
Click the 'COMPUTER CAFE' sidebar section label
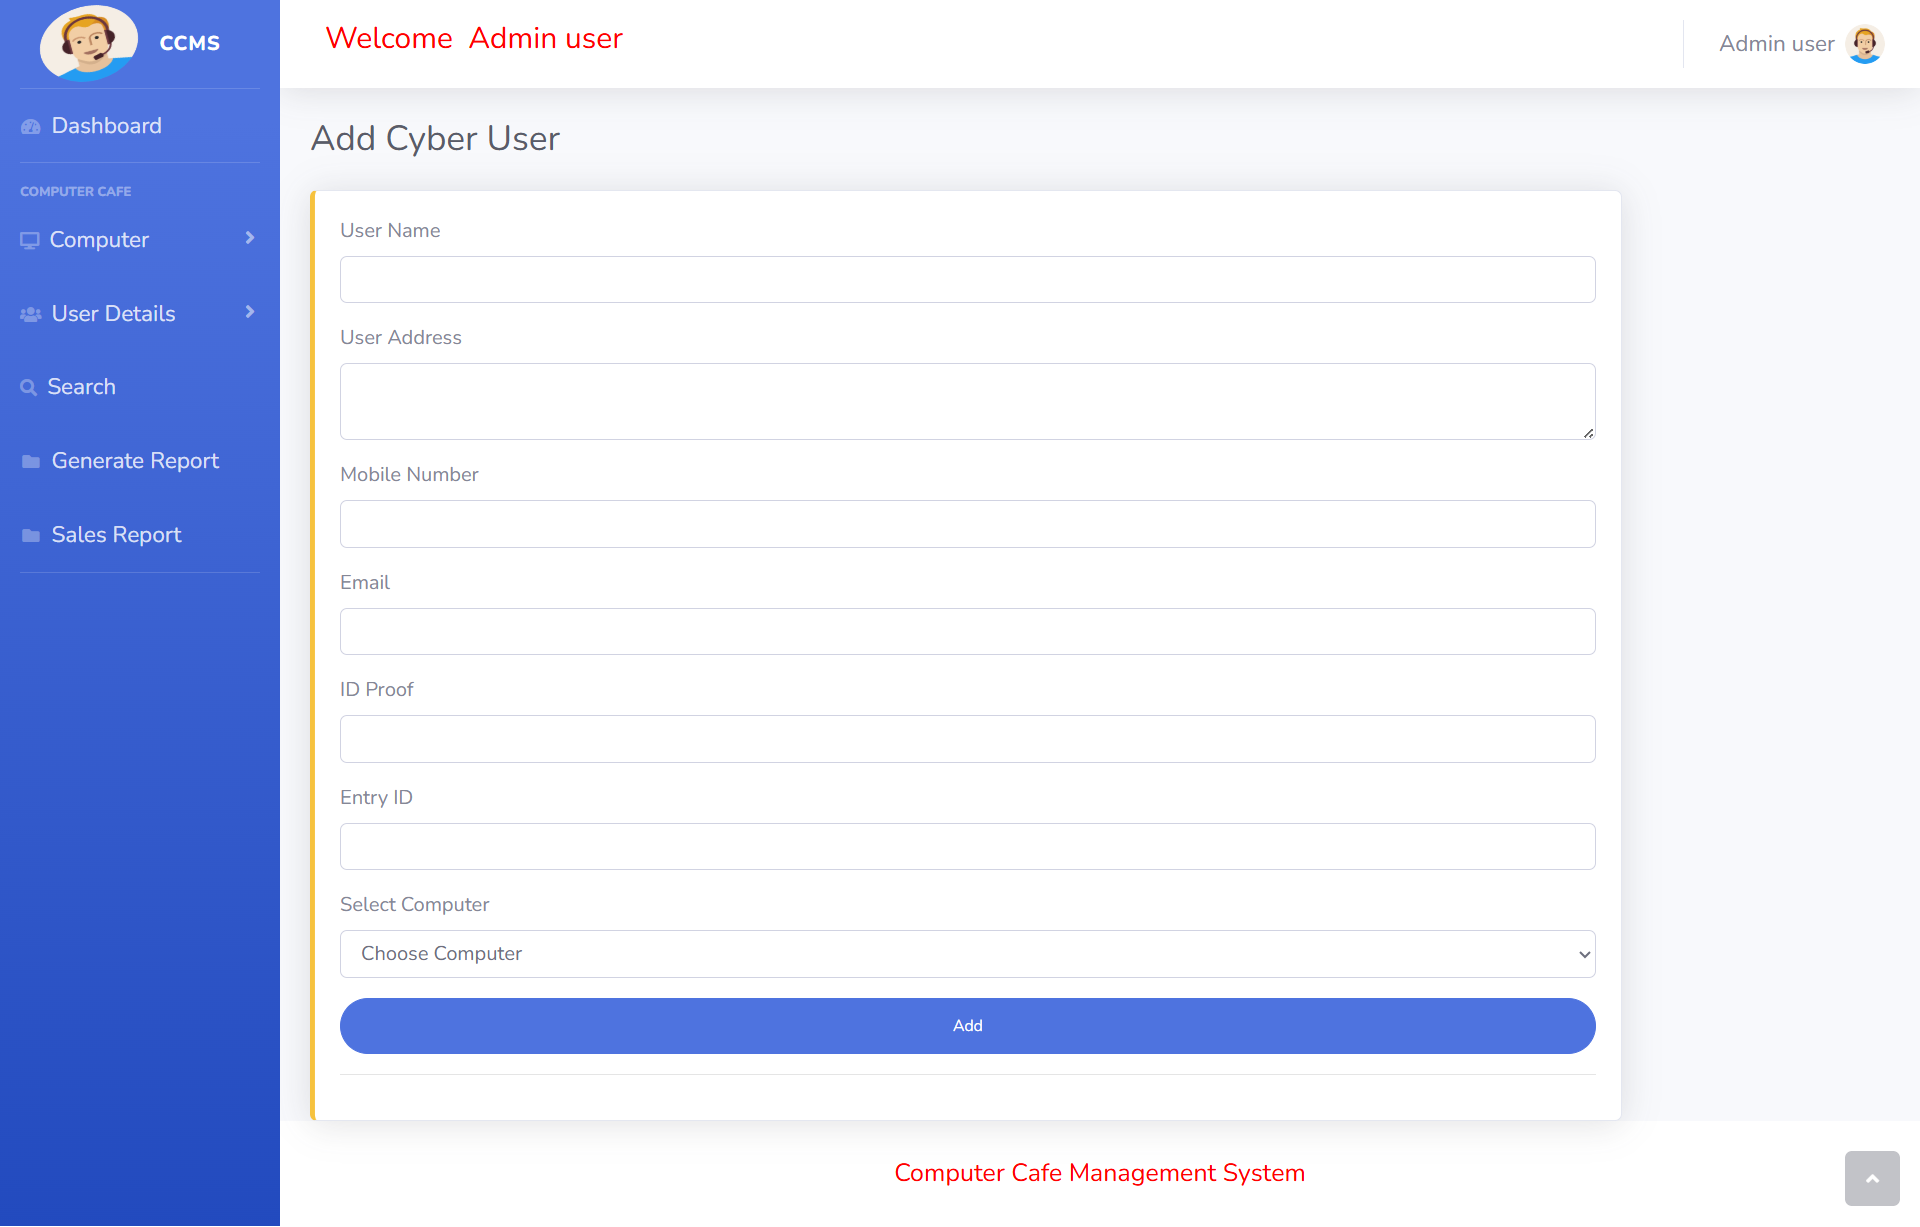coord(76,191)
